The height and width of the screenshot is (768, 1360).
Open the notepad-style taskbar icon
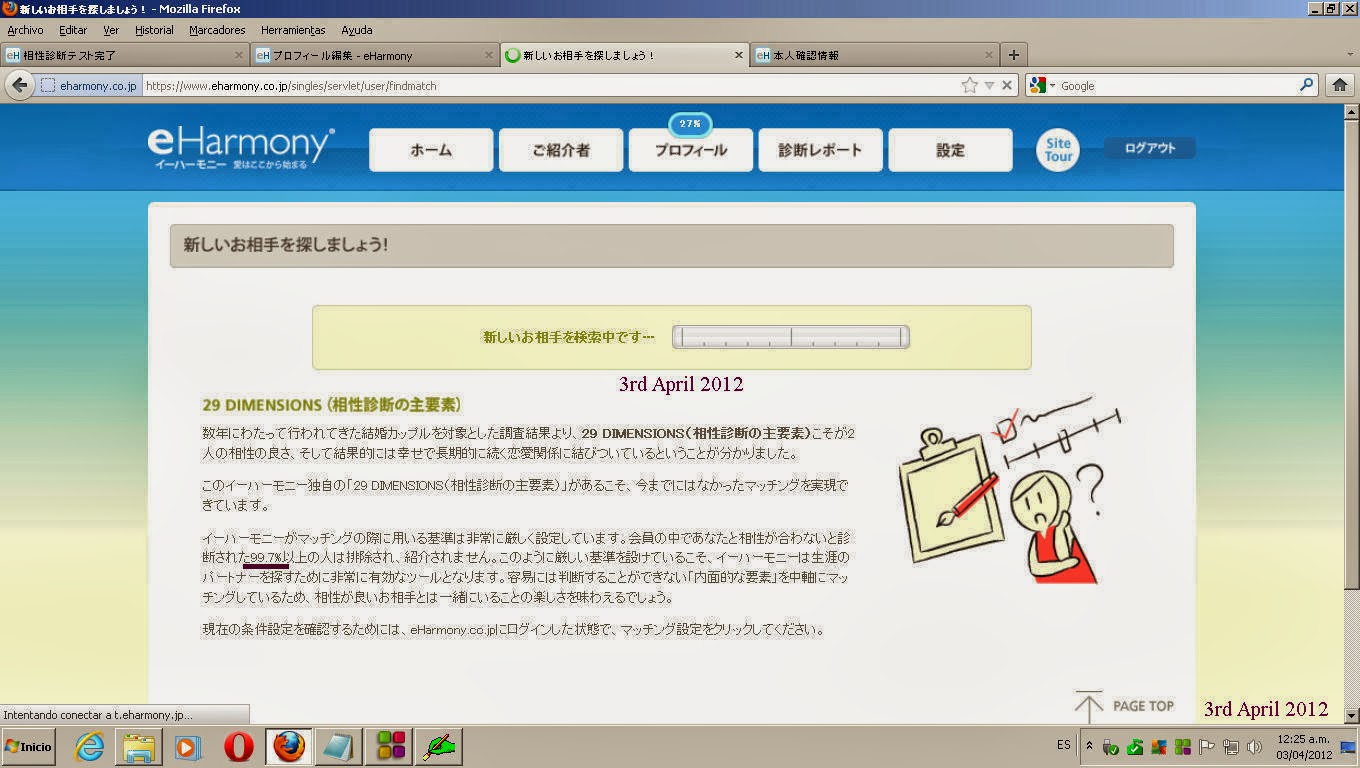338,747
